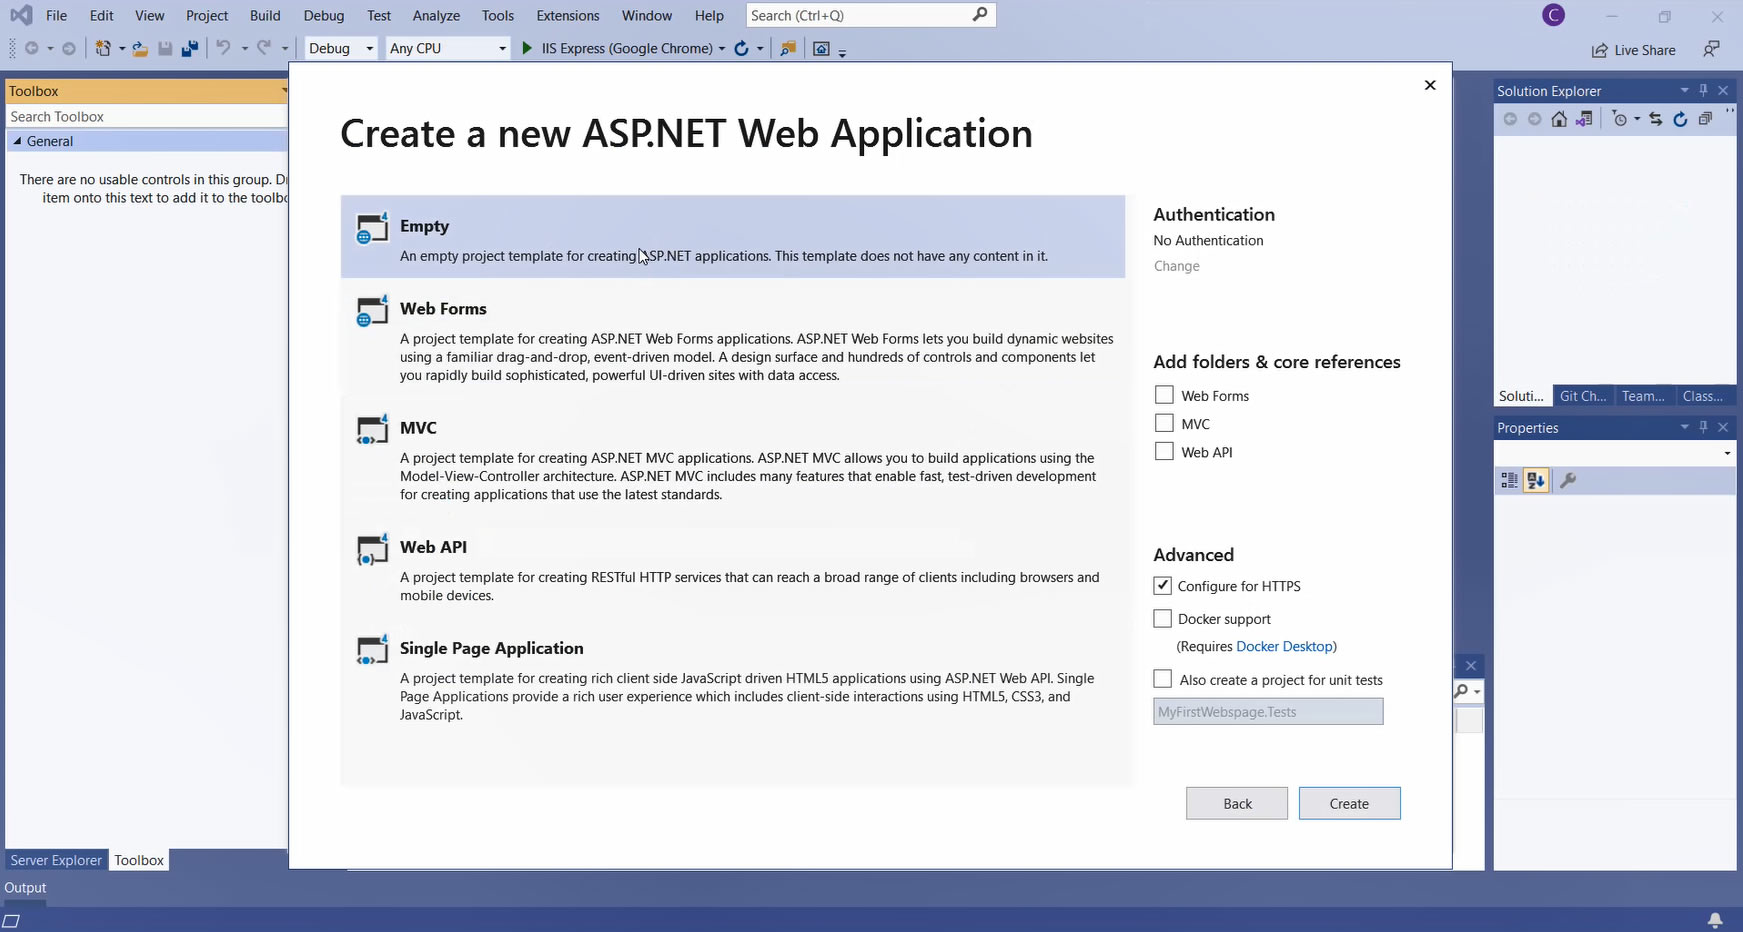Click the Categorized icon in Properties panel
1743x932 pixels.
click(1509, 481)
